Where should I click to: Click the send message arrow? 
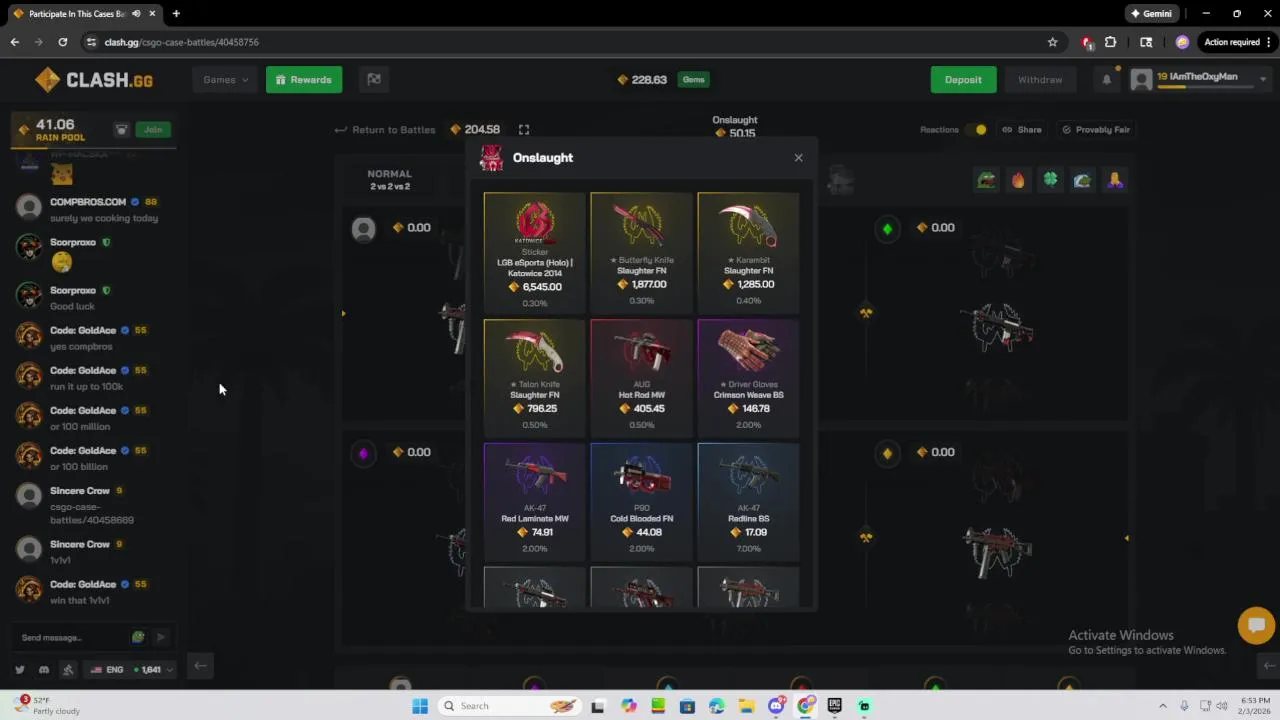pos(160,637)
